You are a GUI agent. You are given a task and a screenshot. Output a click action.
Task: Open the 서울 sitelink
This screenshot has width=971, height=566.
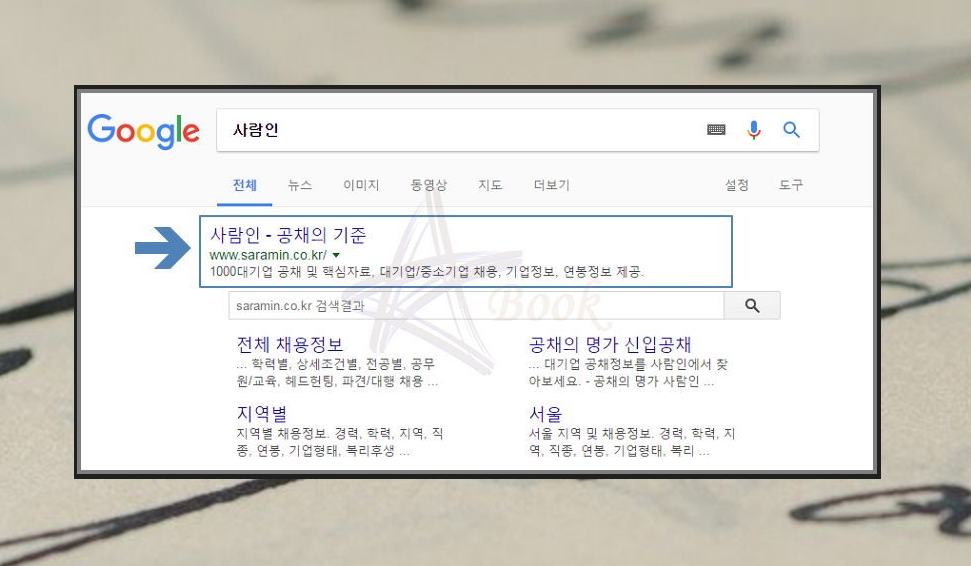pyautogui.click(x=546, y=414)
